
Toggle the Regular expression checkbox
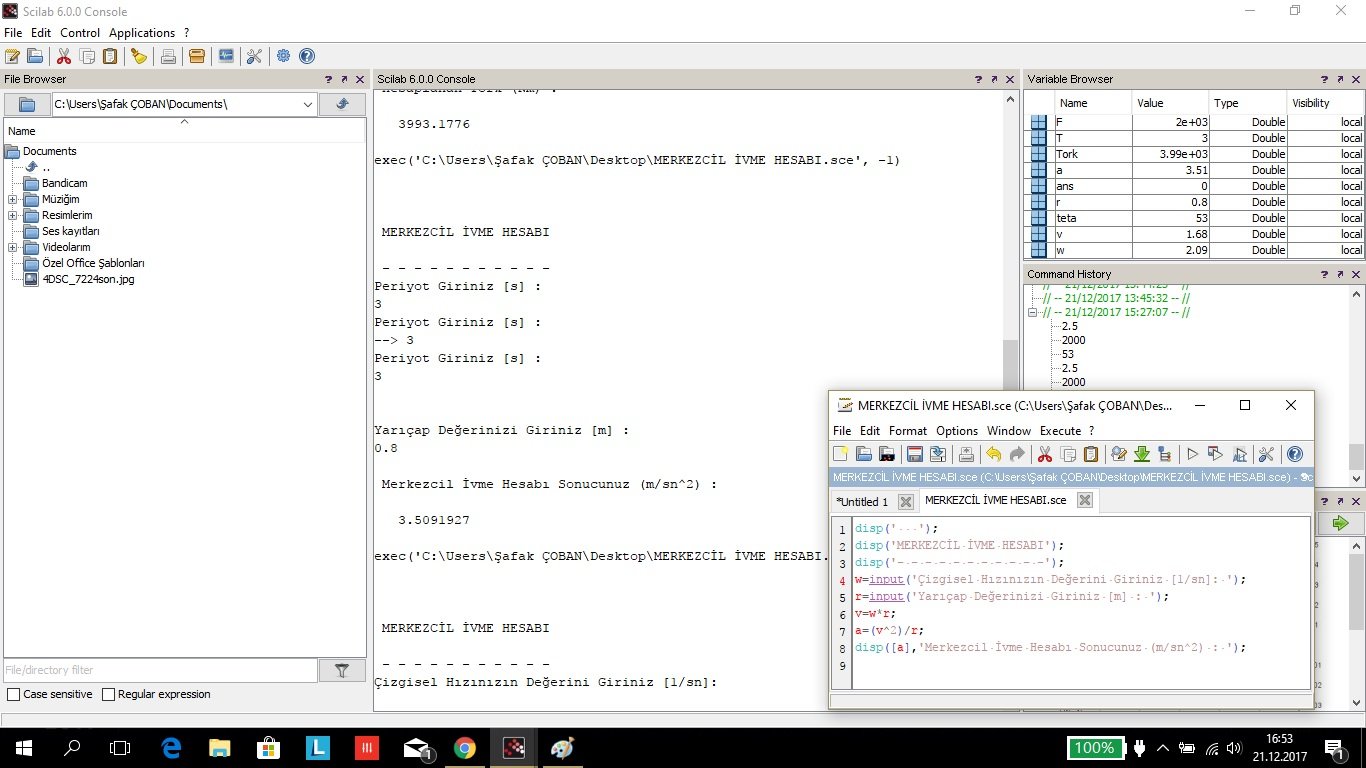pyautogui.click(x=108, y=694)
